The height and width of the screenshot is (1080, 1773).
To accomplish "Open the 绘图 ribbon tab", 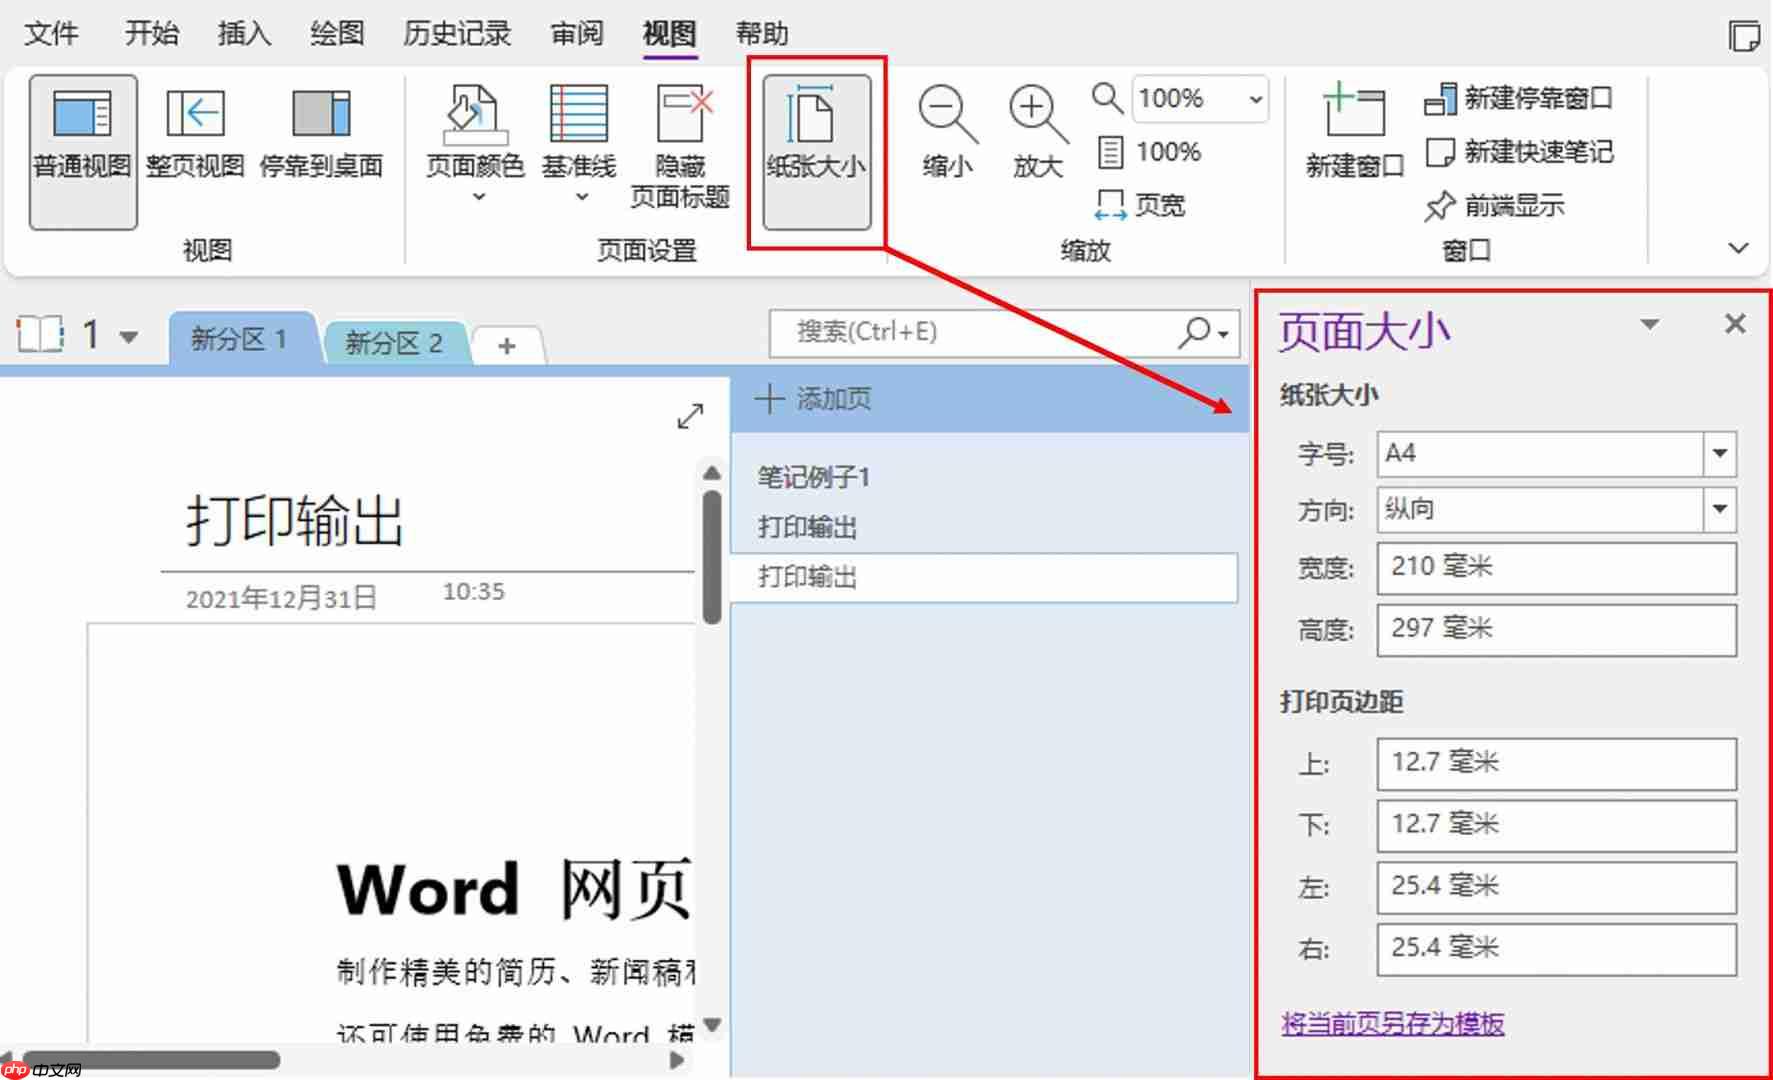I will pos(337,34).
